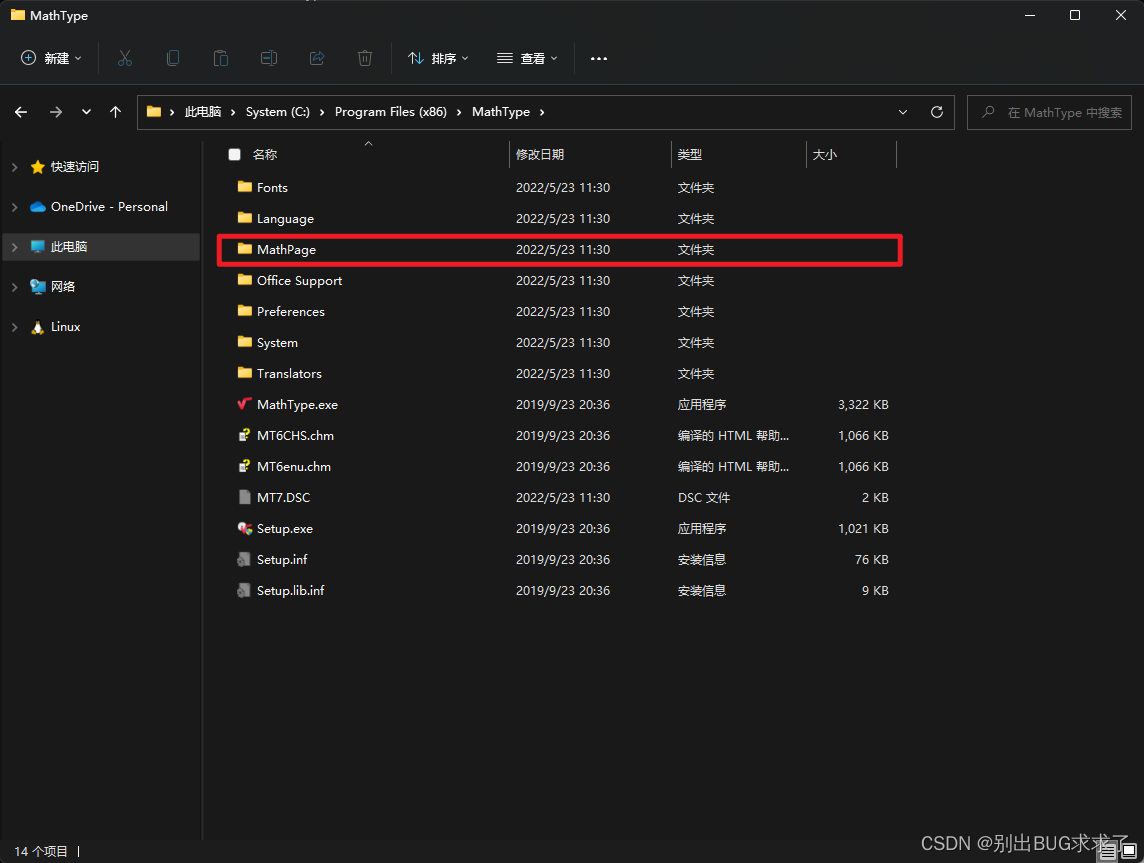
Task: Click the Setup.lib.inf file icon
Action: pos(244,590)
